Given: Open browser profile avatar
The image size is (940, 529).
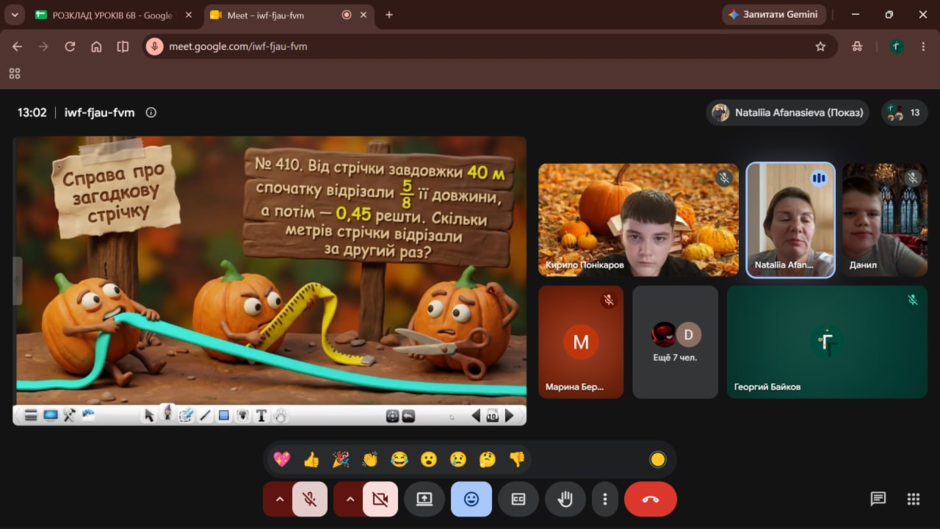Looking at the screenshot, I should (896, 46).
